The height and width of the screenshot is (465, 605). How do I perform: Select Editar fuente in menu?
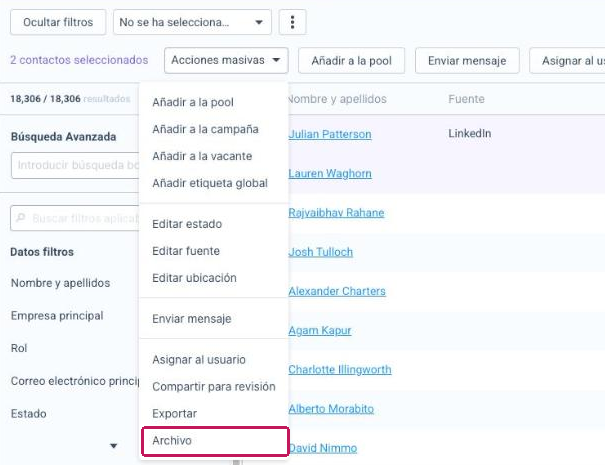click(x=186, y=251)
